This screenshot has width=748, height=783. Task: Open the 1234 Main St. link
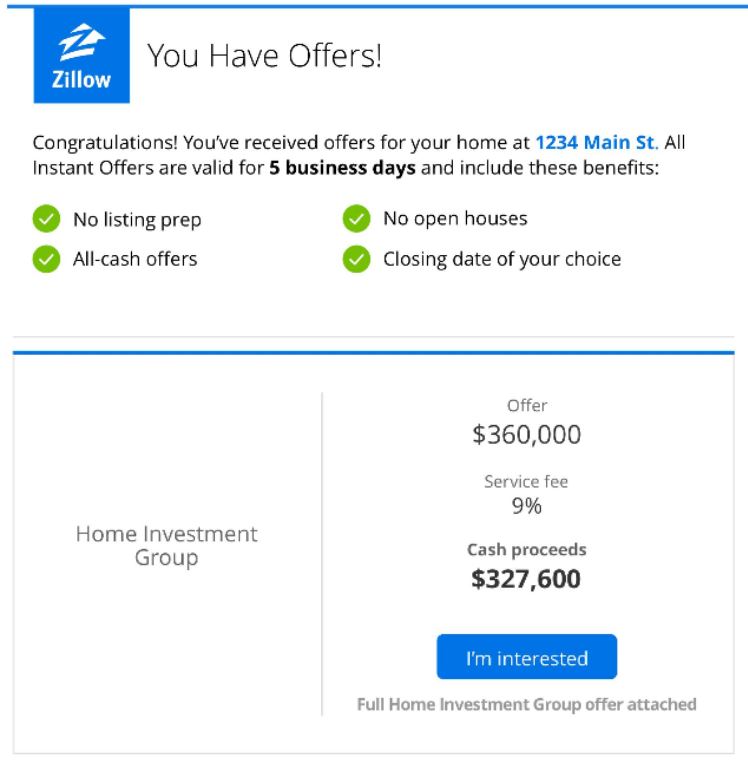pos(597,142)
